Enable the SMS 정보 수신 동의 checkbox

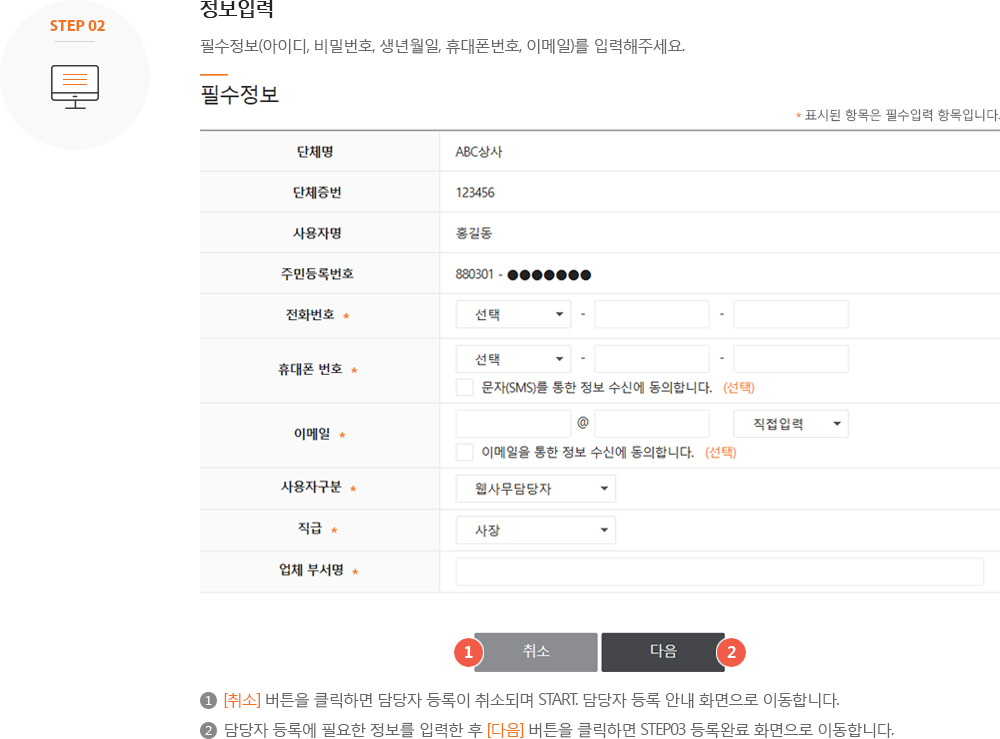pos(464,387)
